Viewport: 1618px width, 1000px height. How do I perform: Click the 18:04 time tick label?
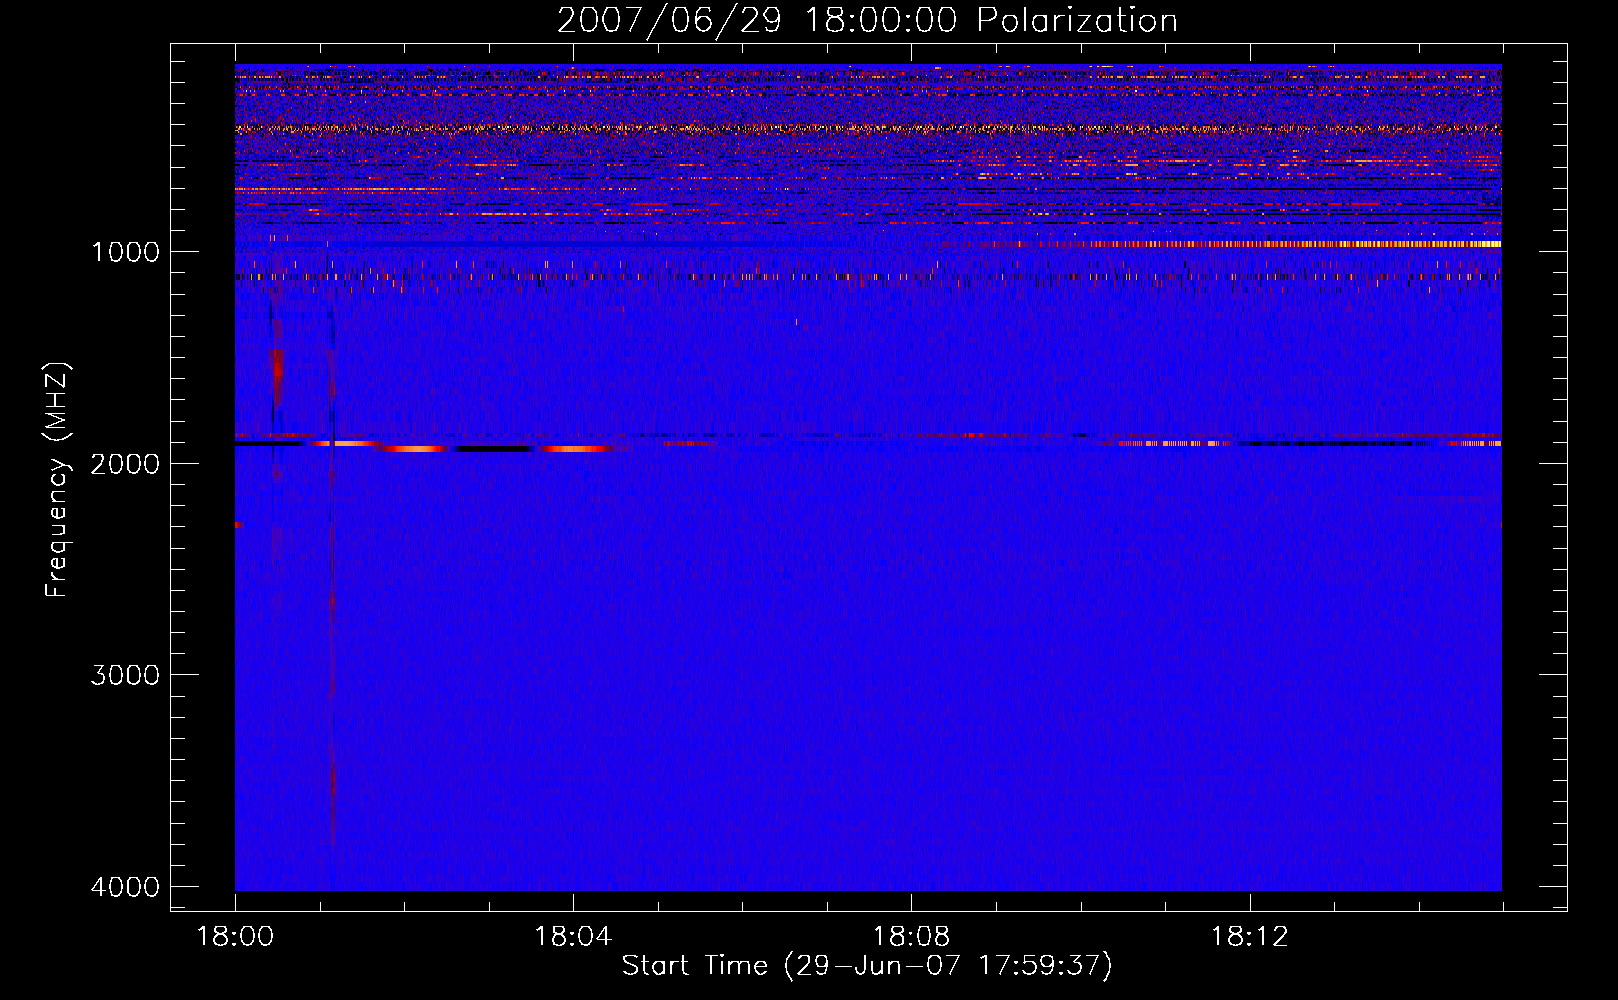pyautogui.click(x=573, y=937)
